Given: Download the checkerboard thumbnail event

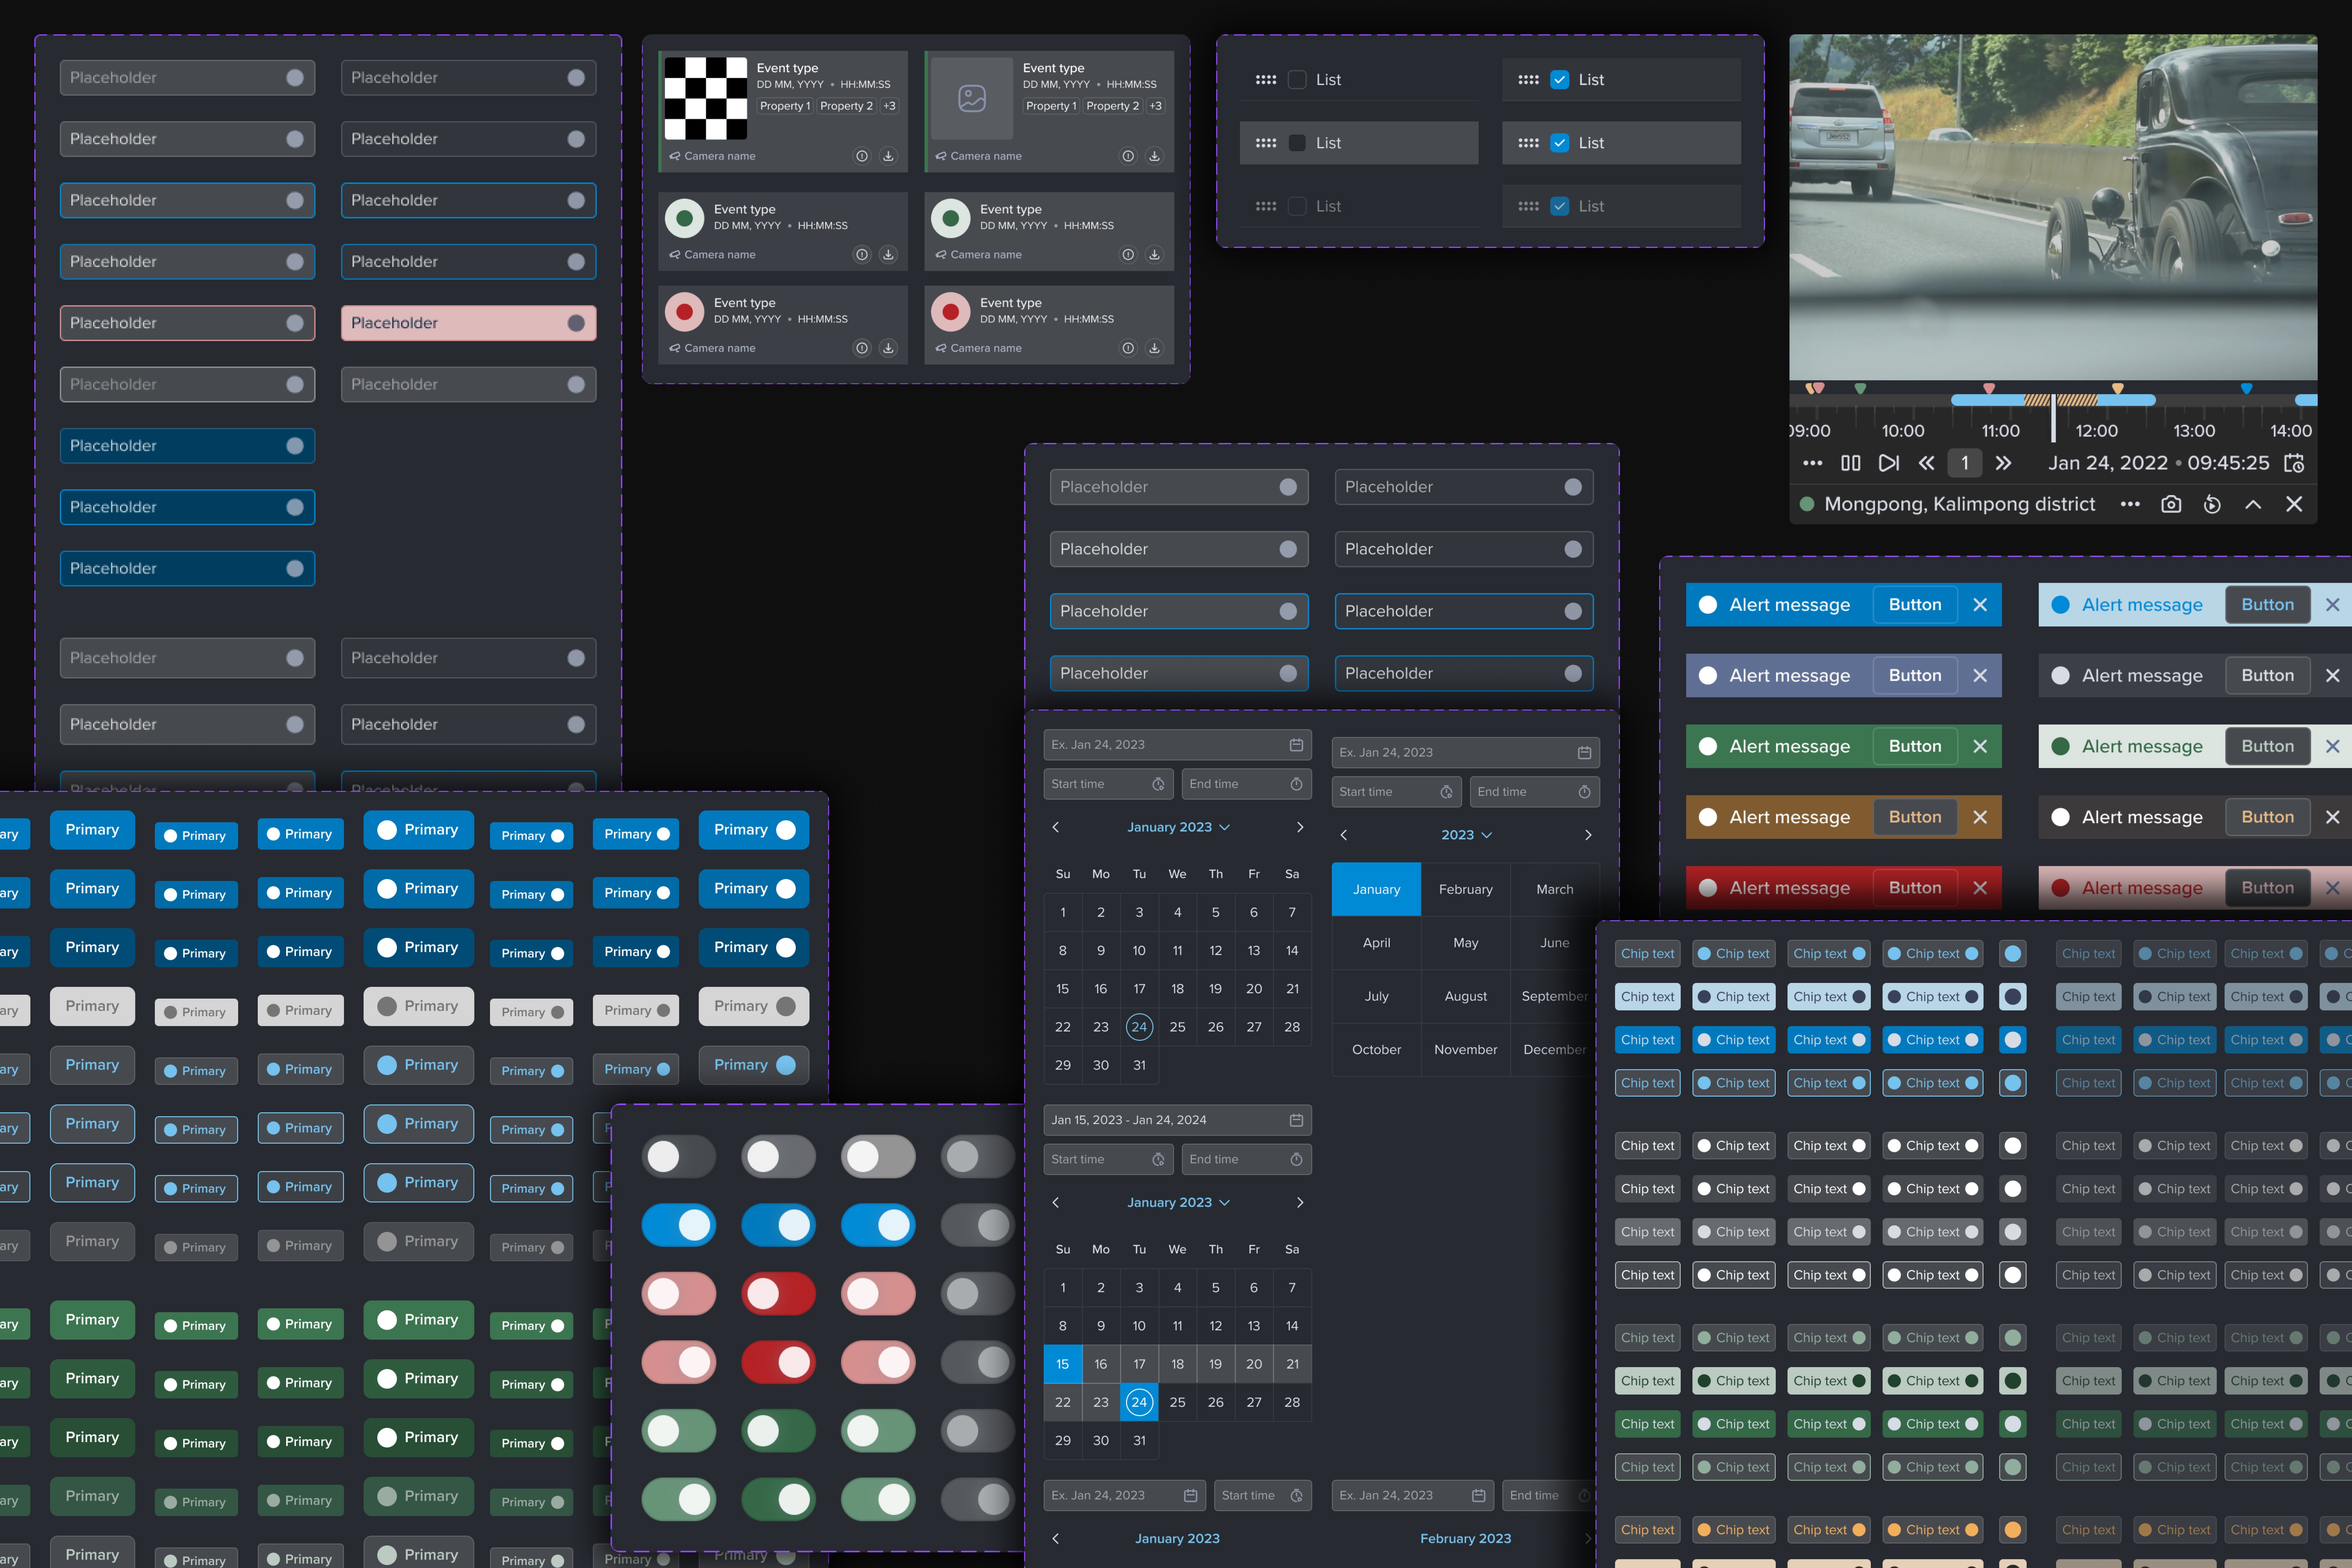Looking at the screenshot, I should click(x=888, y=156).
